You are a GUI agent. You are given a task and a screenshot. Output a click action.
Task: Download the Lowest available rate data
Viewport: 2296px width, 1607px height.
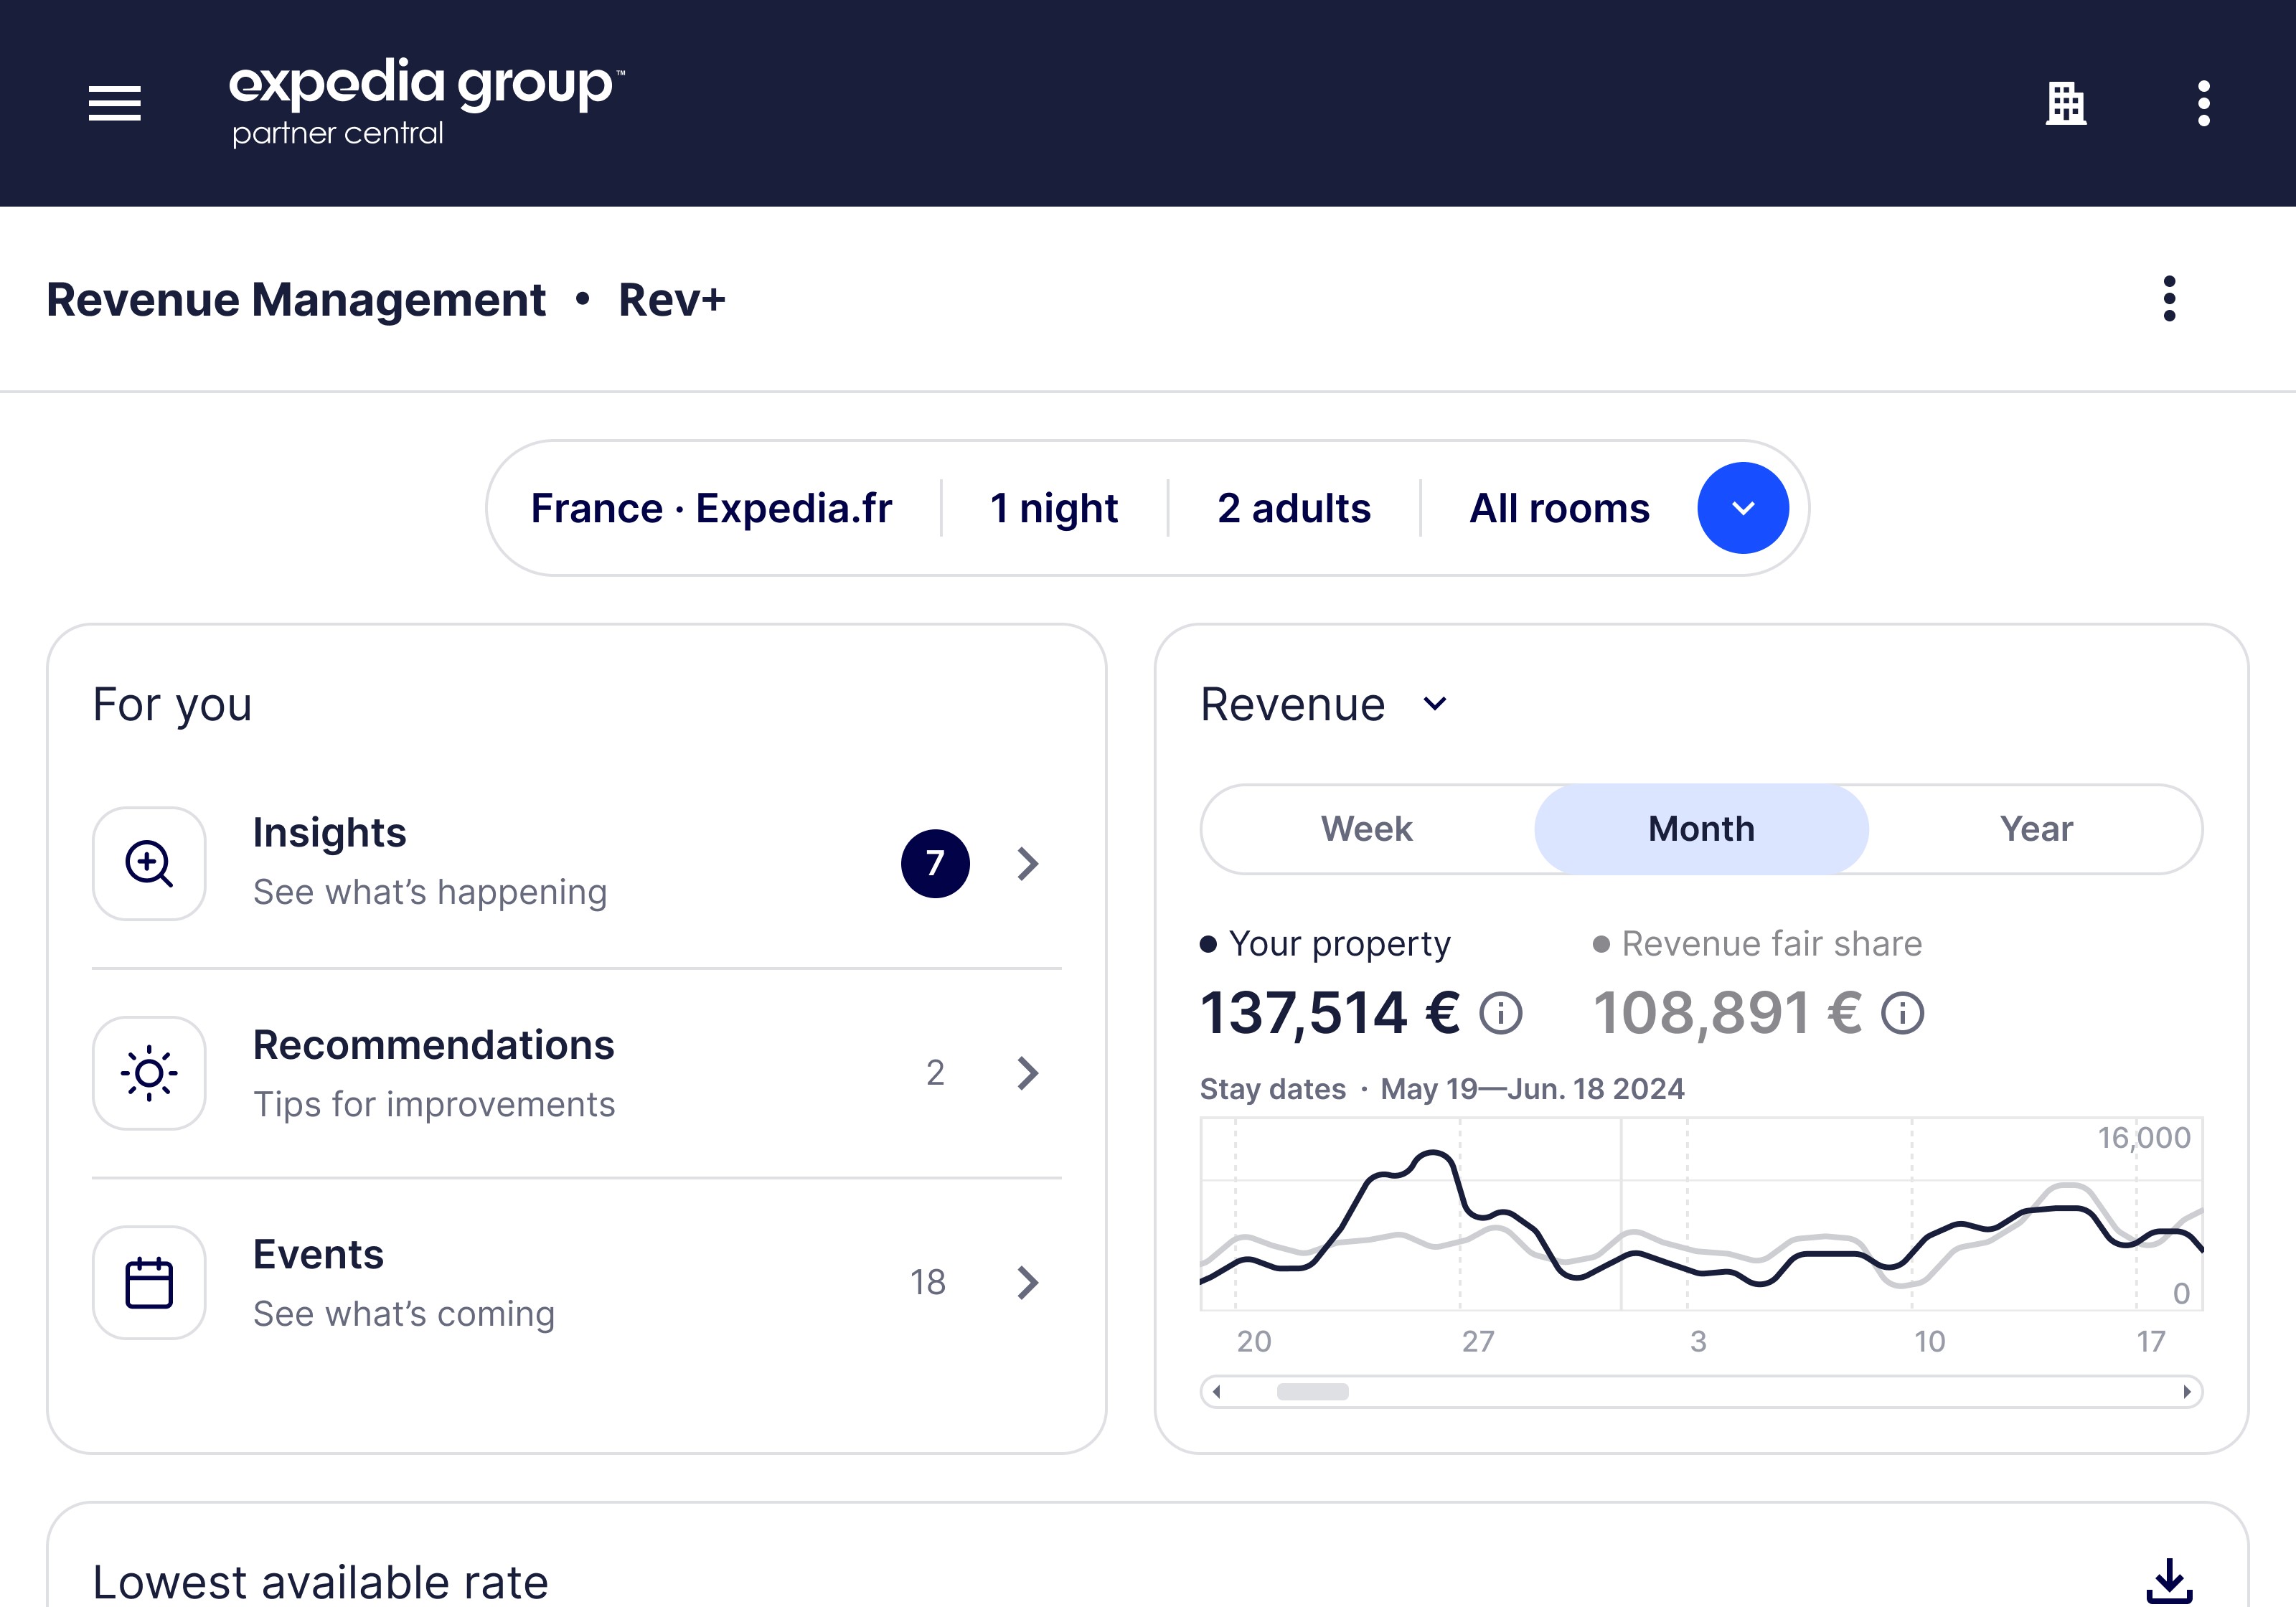pyautogui.click(x=2168, y=1580)
